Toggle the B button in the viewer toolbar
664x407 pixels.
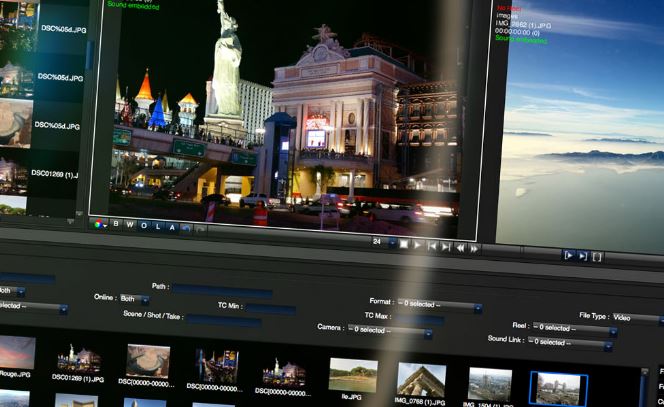click(x=116, y=224)
